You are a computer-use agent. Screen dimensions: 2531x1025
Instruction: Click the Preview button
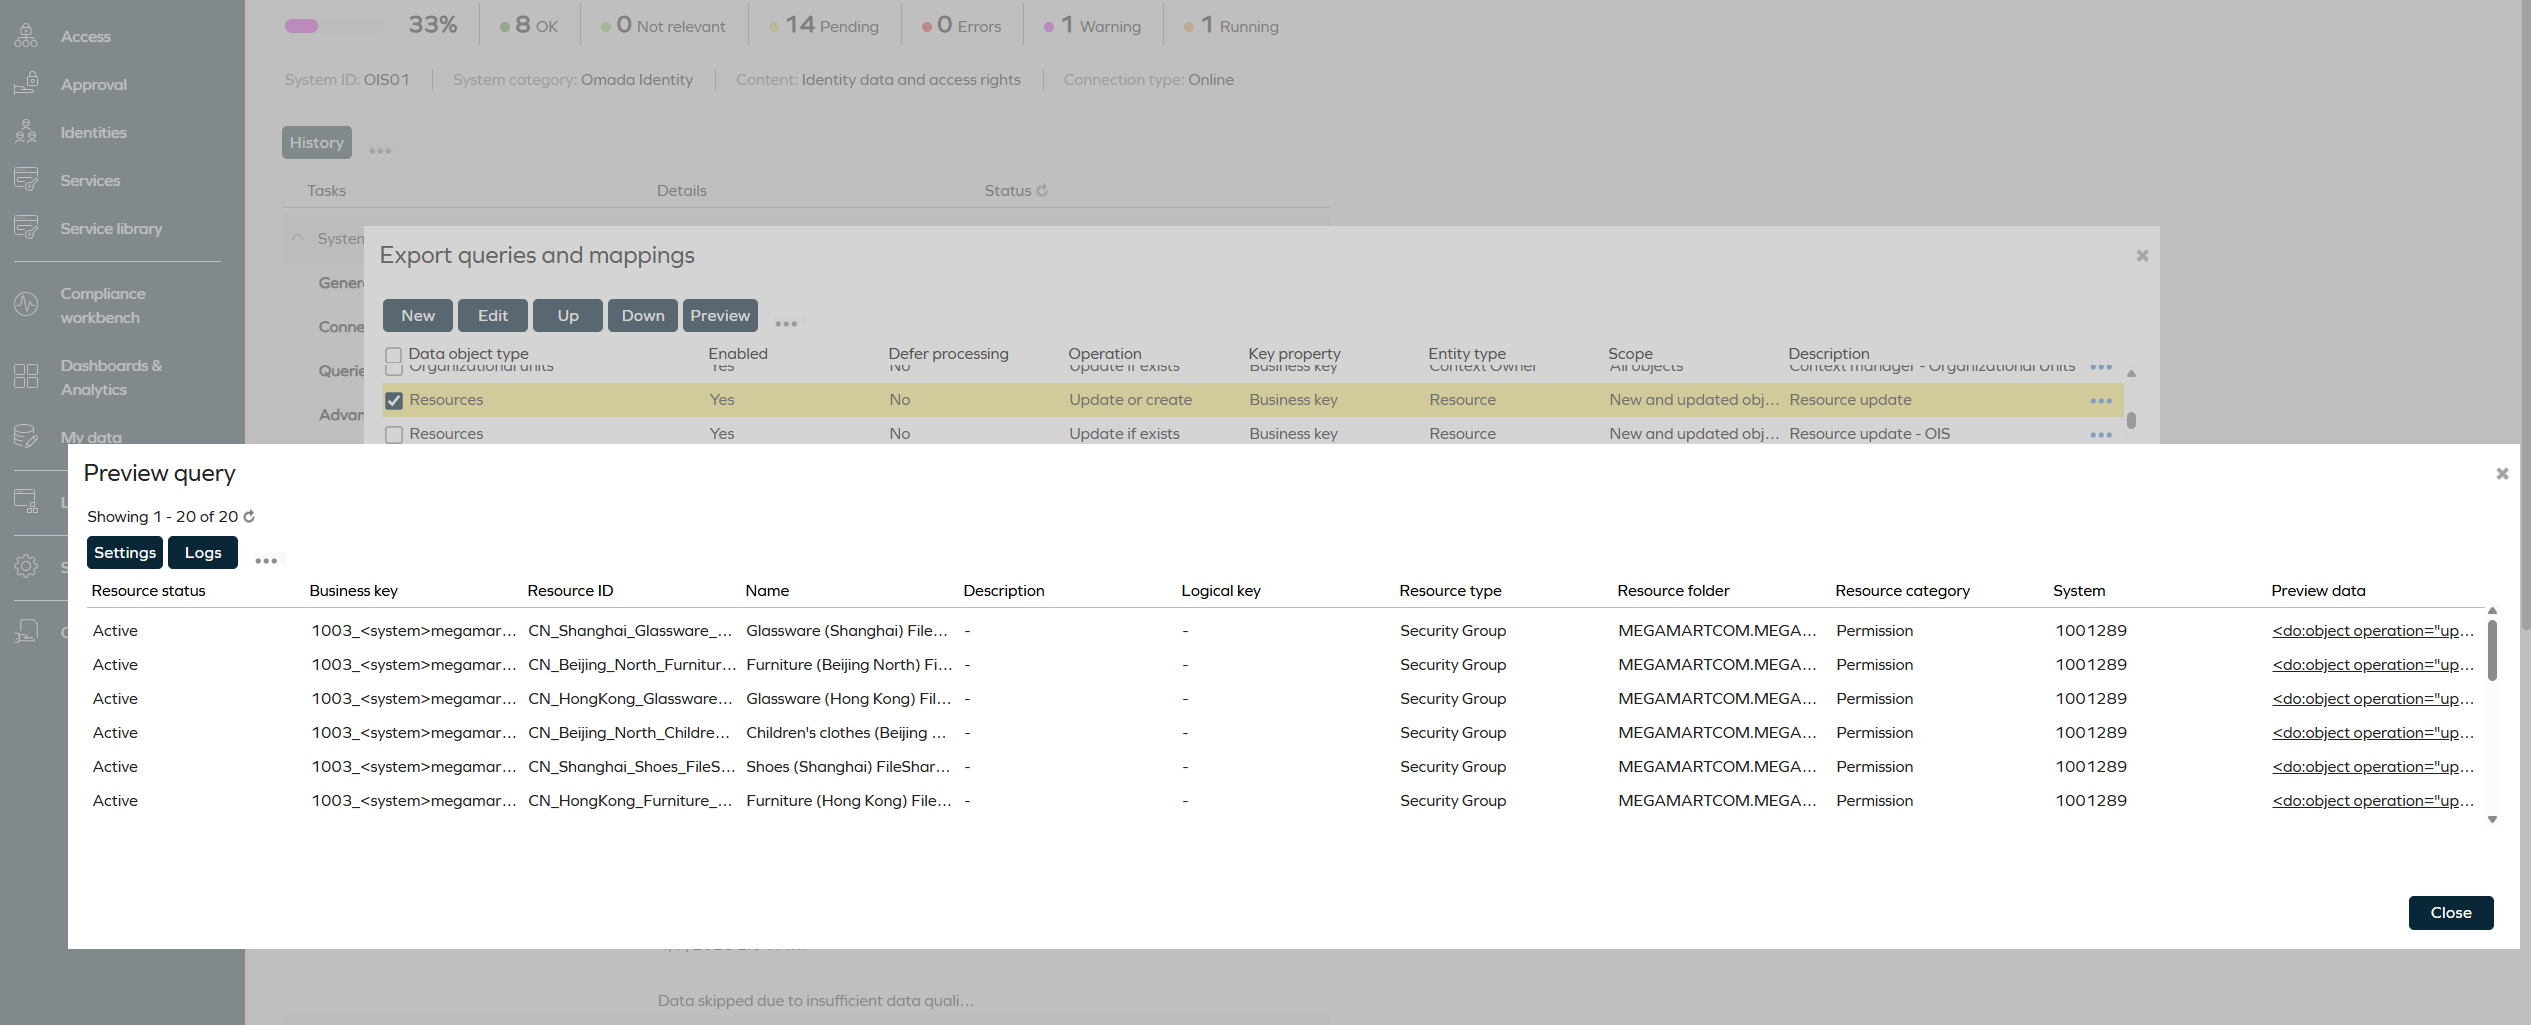point(720,315)
